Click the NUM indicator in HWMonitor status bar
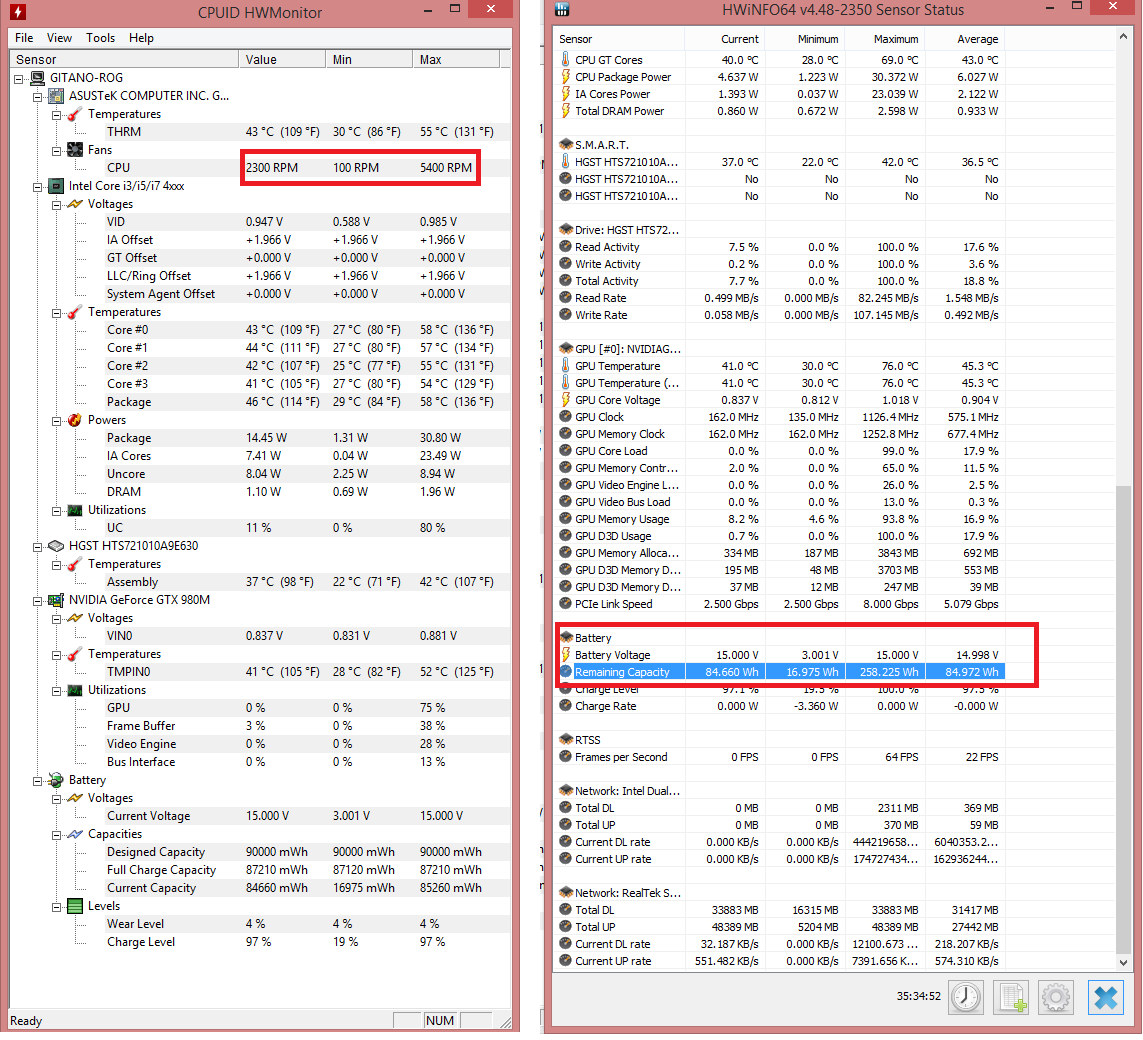Screen dimensions: 1143x1040 click(440, 1021)
